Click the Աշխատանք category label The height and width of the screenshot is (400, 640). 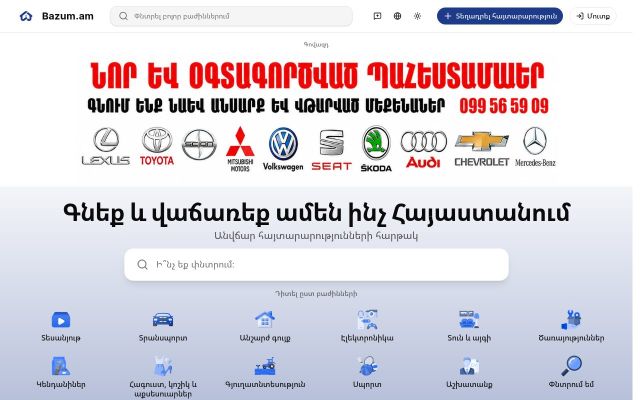coord(469,384)
